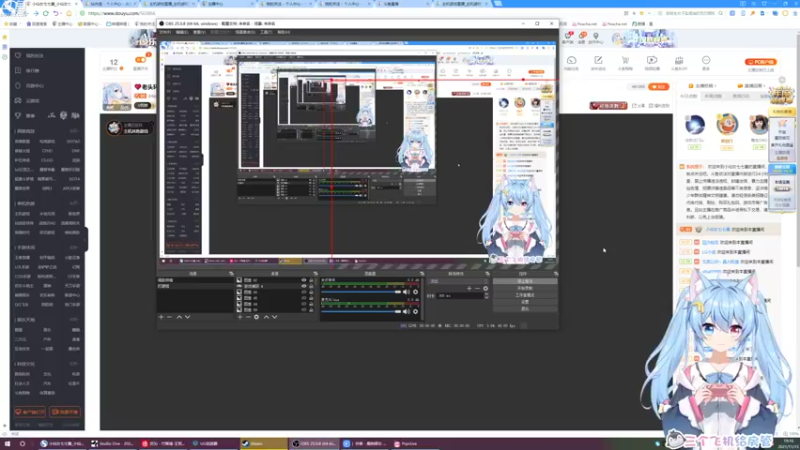
Task: Add a new source in OBS Sources panel
Action: [x=240, y=317]
